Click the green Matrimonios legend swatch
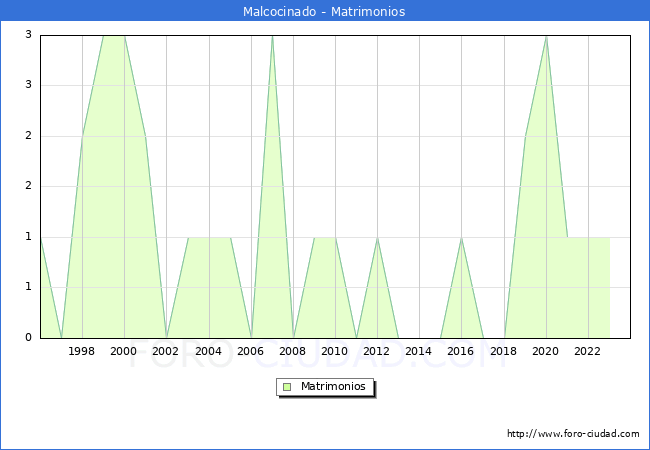Image resolution: width=650 pixels, height=450 pixels. click(287, 387)
